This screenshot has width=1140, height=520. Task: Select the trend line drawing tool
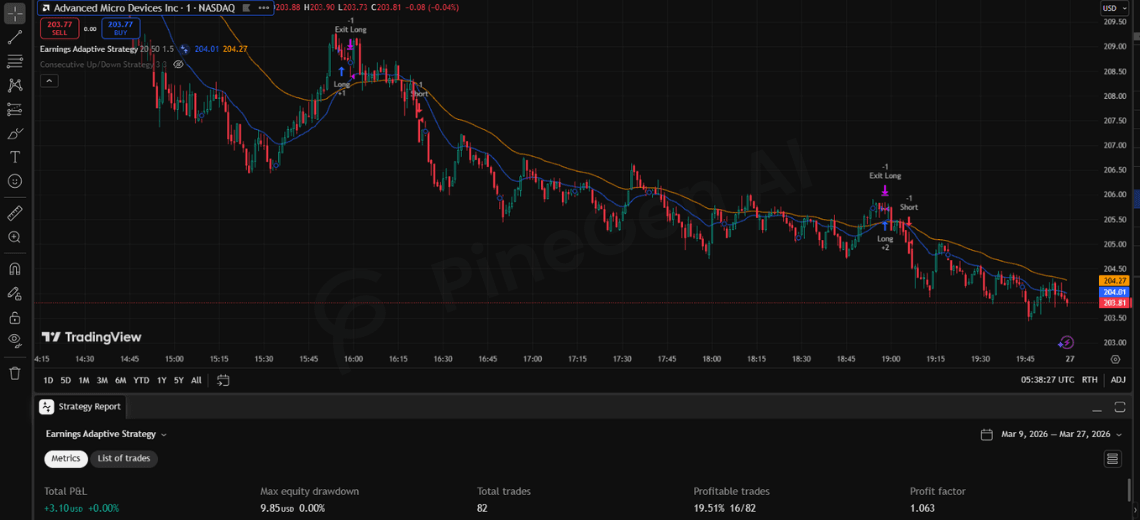15,37
